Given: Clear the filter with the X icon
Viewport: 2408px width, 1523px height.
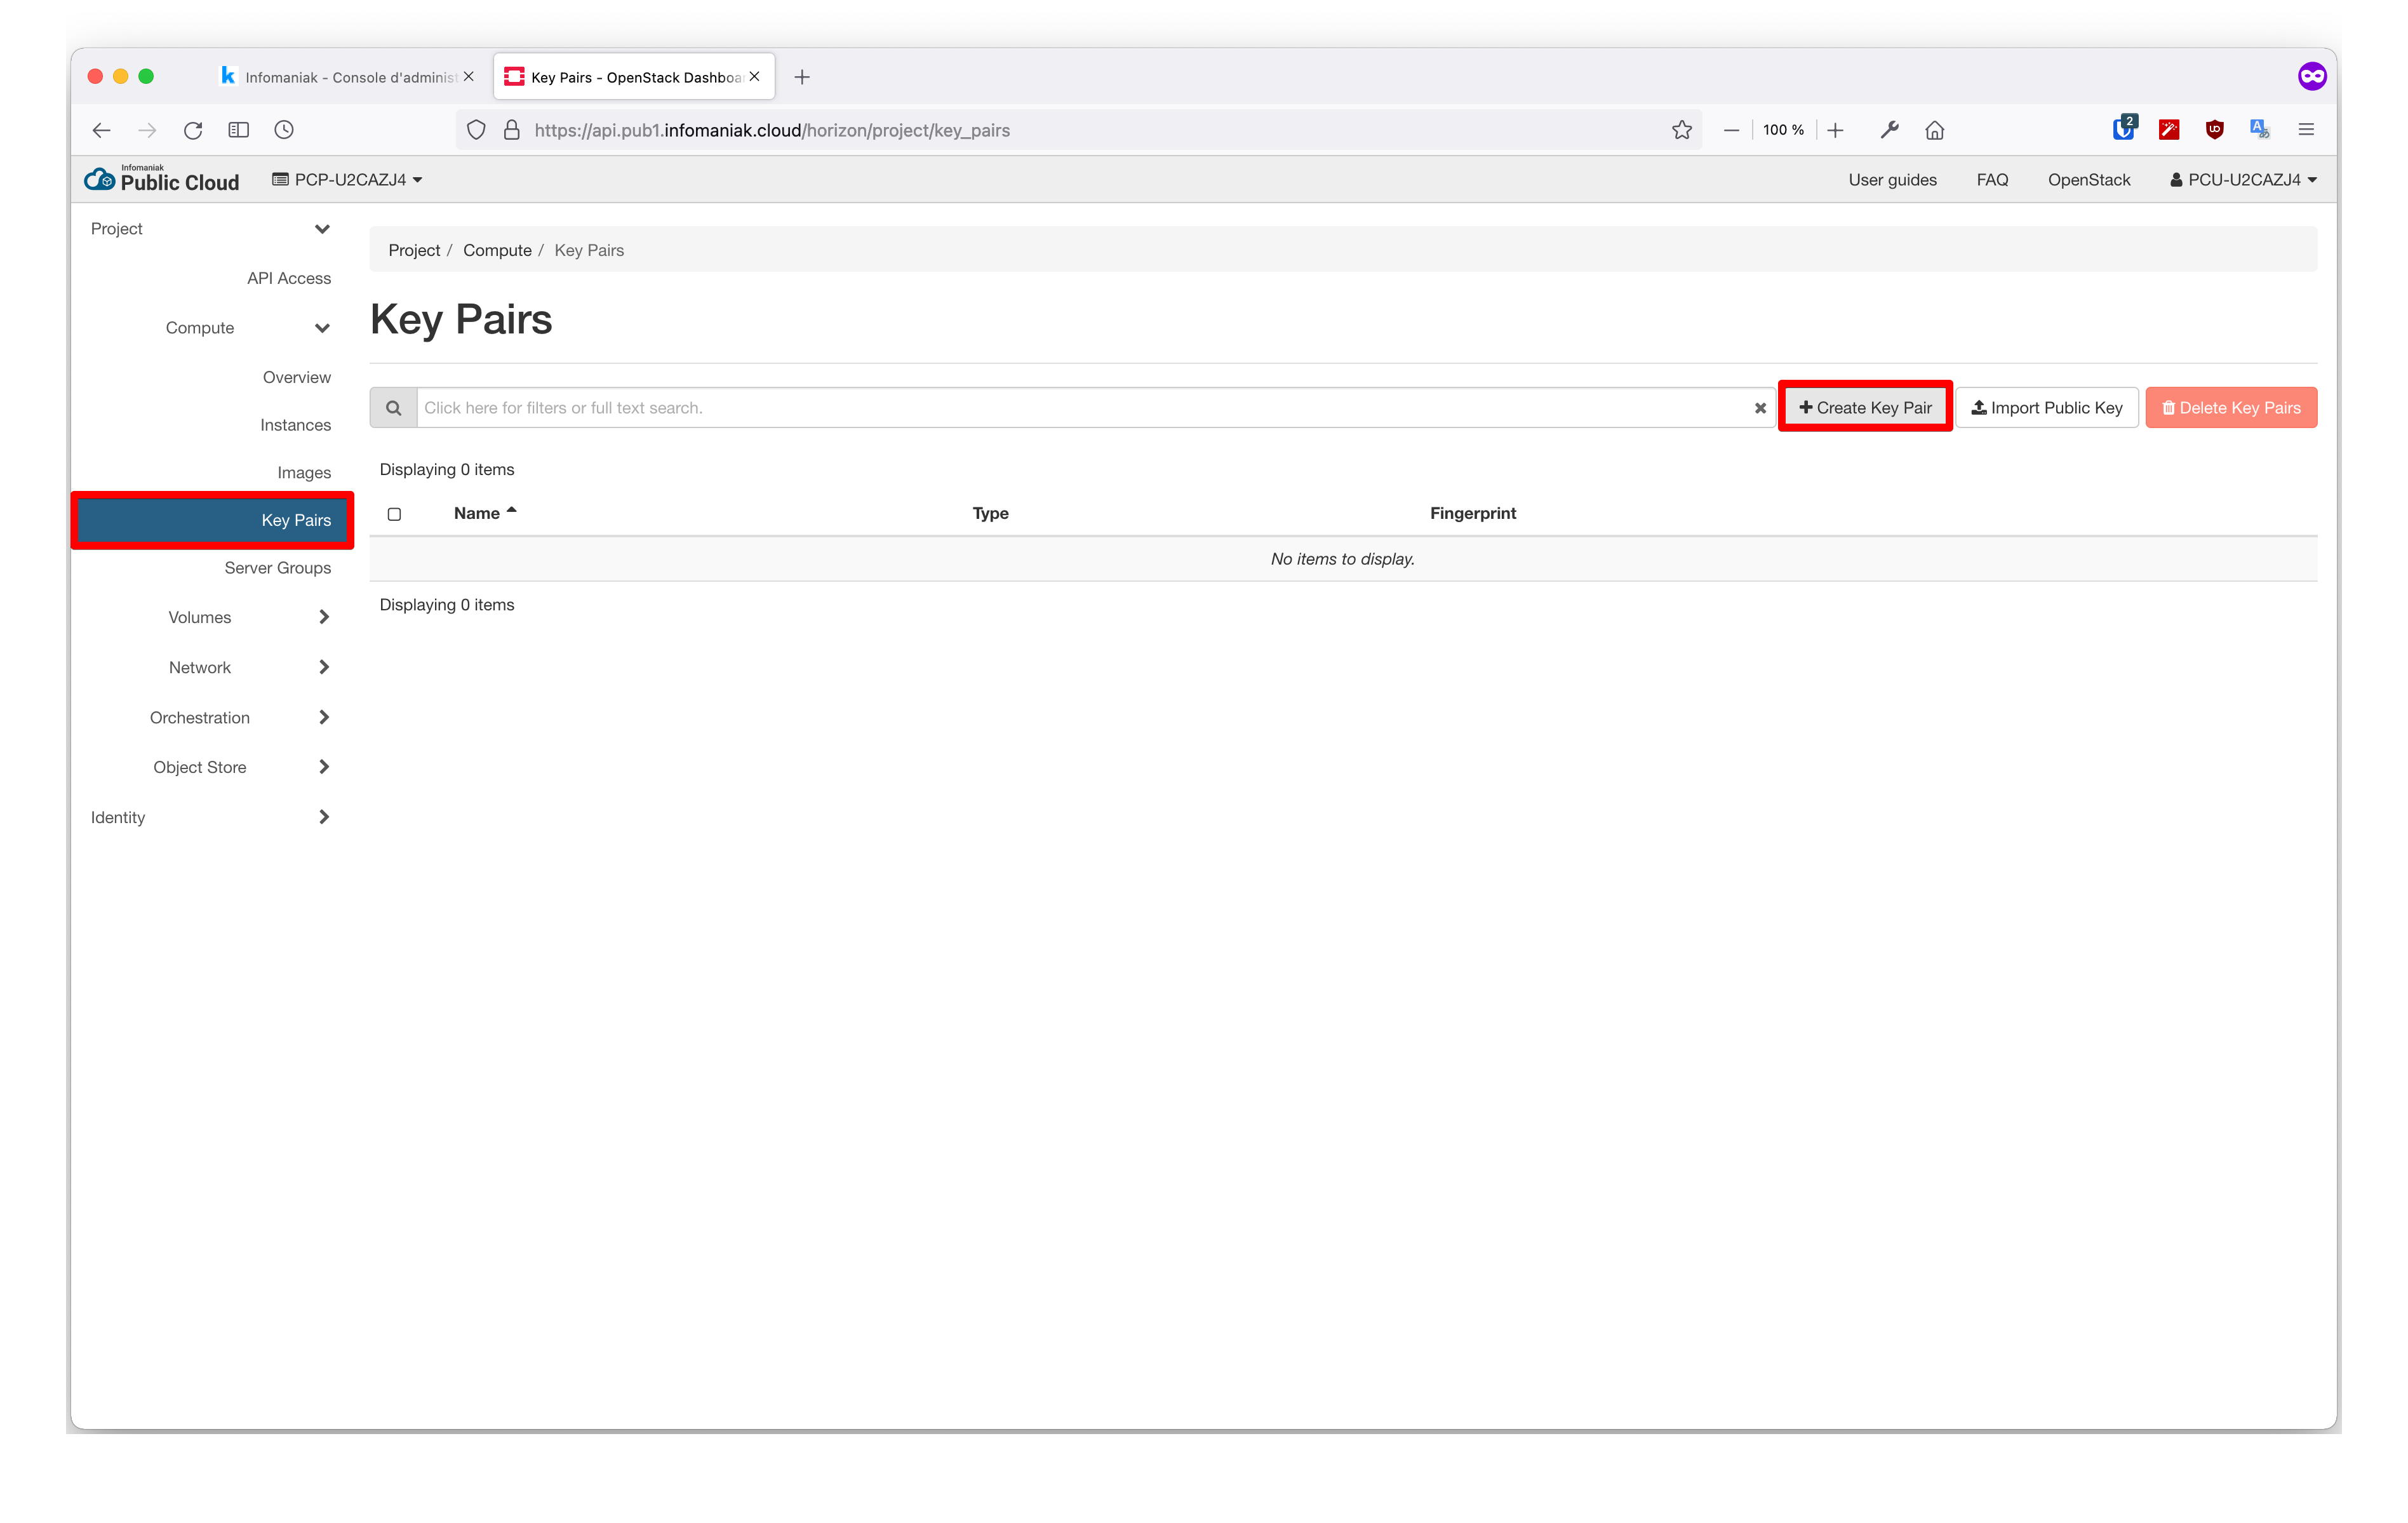Looking at the screenshot, I should click(x=1760, y=408).
